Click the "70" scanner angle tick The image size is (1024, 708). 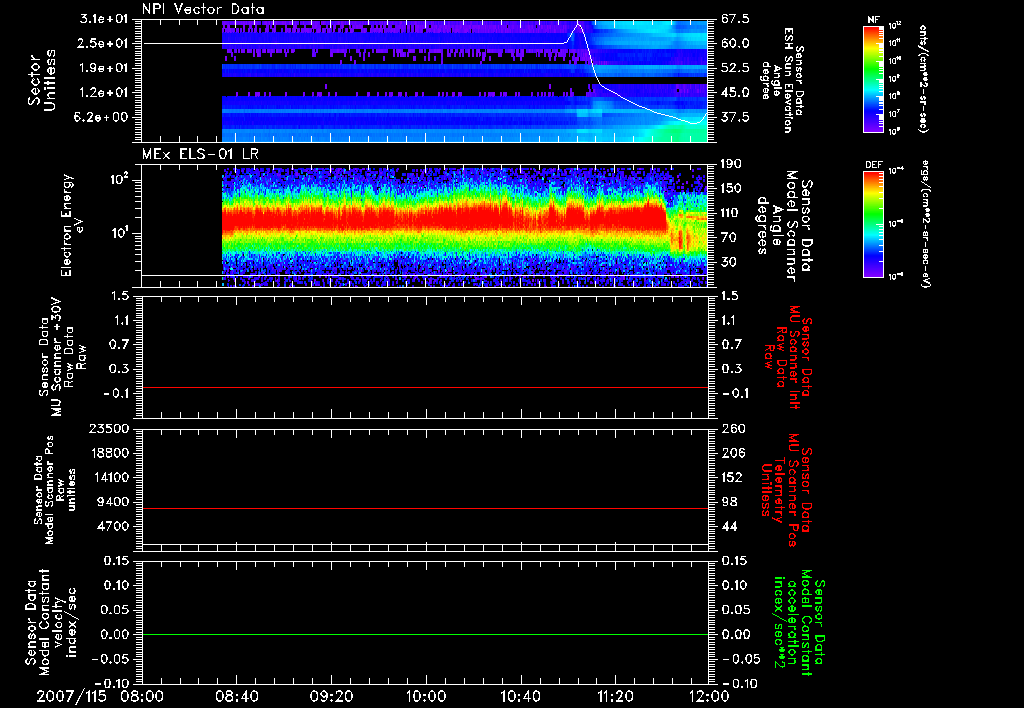pyautogui.click(x=728, y=238)
